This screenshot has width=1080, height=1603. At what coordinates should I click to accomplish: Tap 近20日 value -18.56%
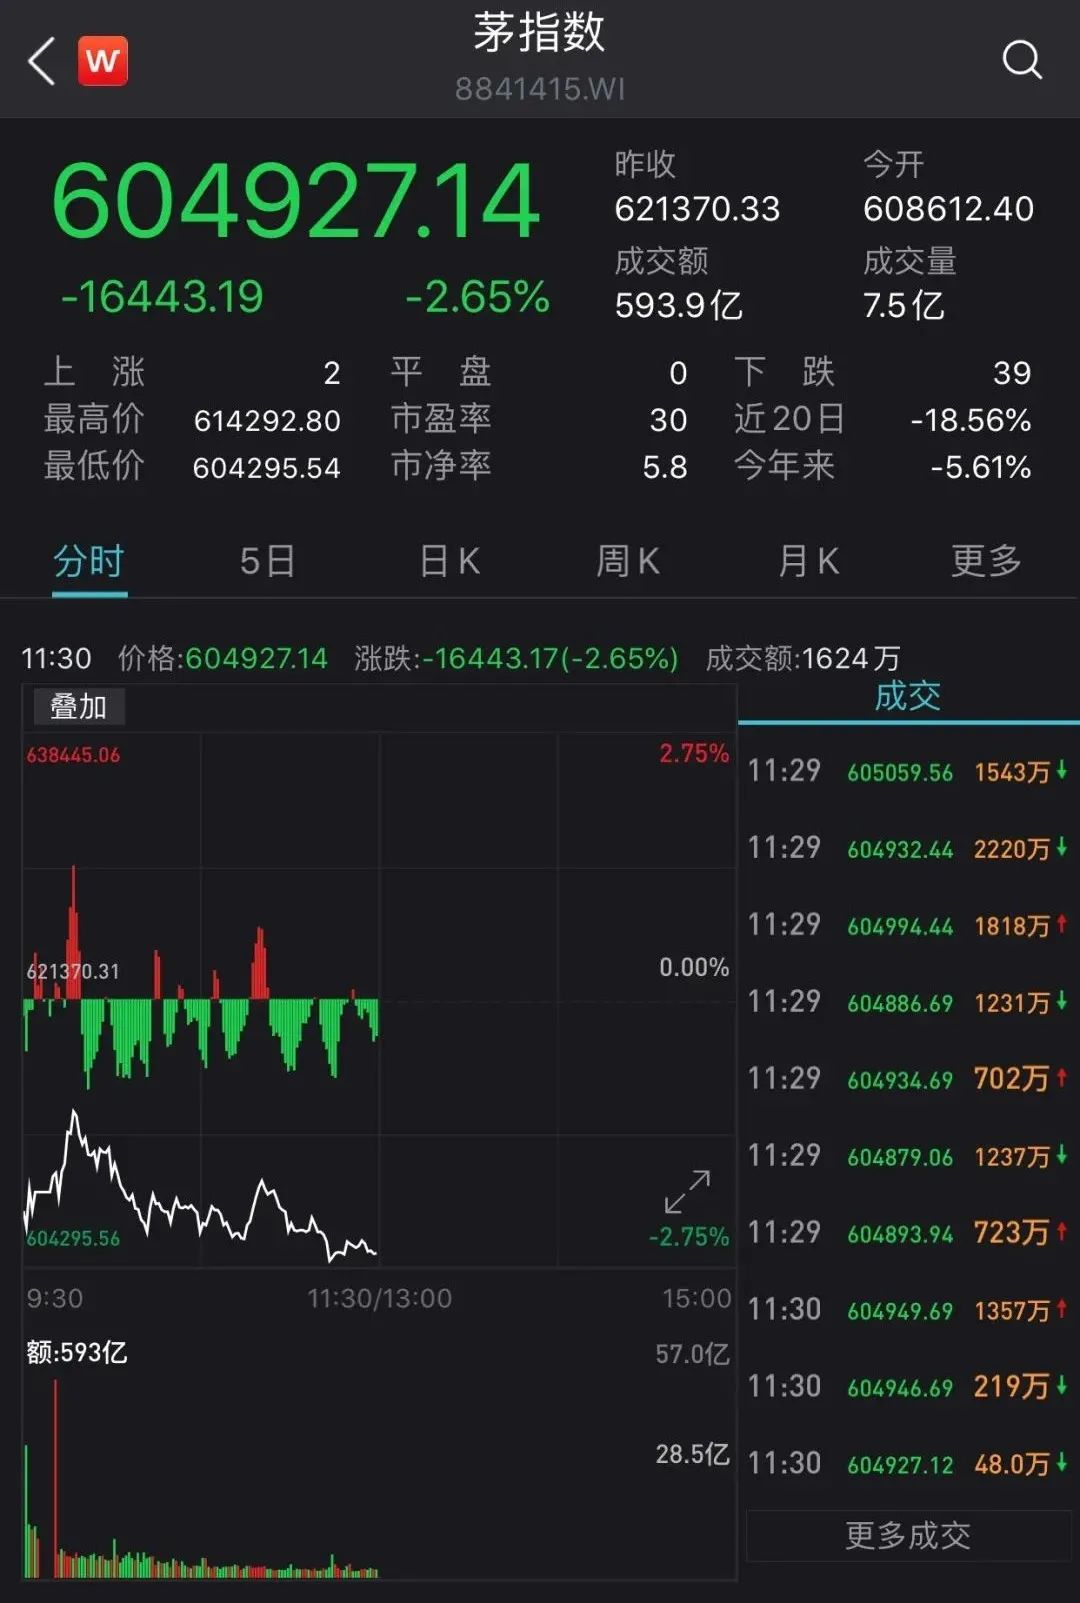971,420
